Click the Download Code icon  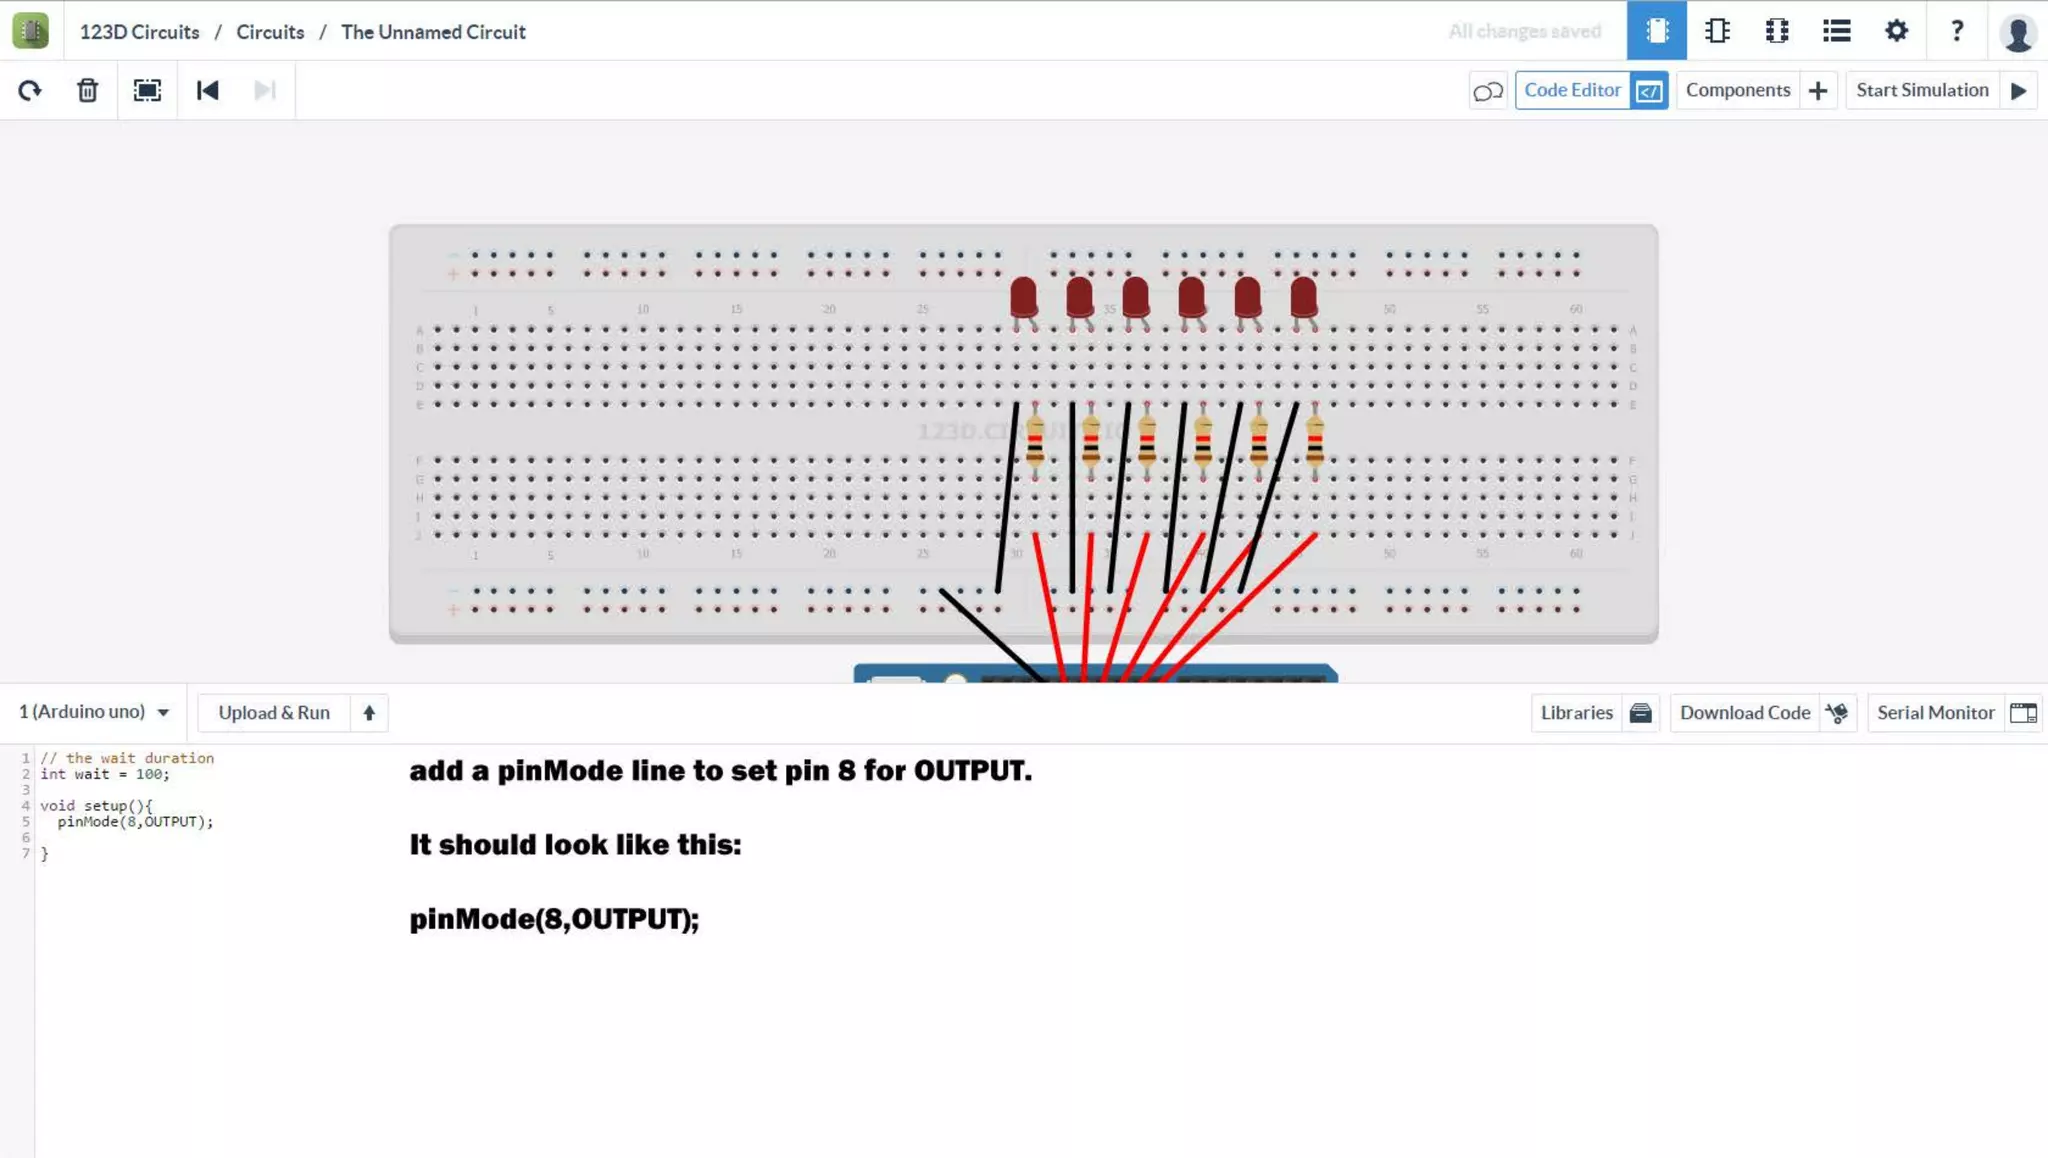pyautogui.click(x=1837, y=713)
